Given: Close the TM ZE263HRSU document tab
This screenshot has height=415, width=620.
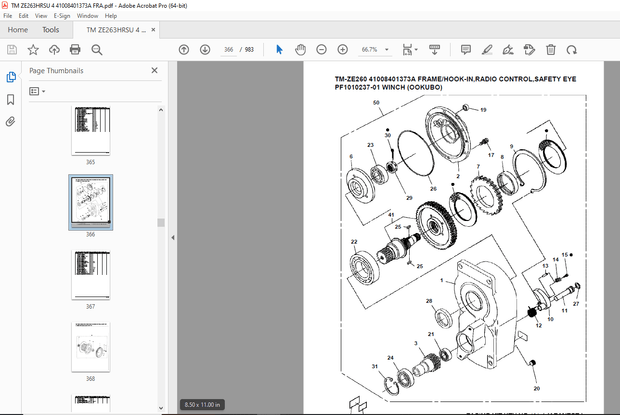Looking at the screenshot, I should (153, 30).
